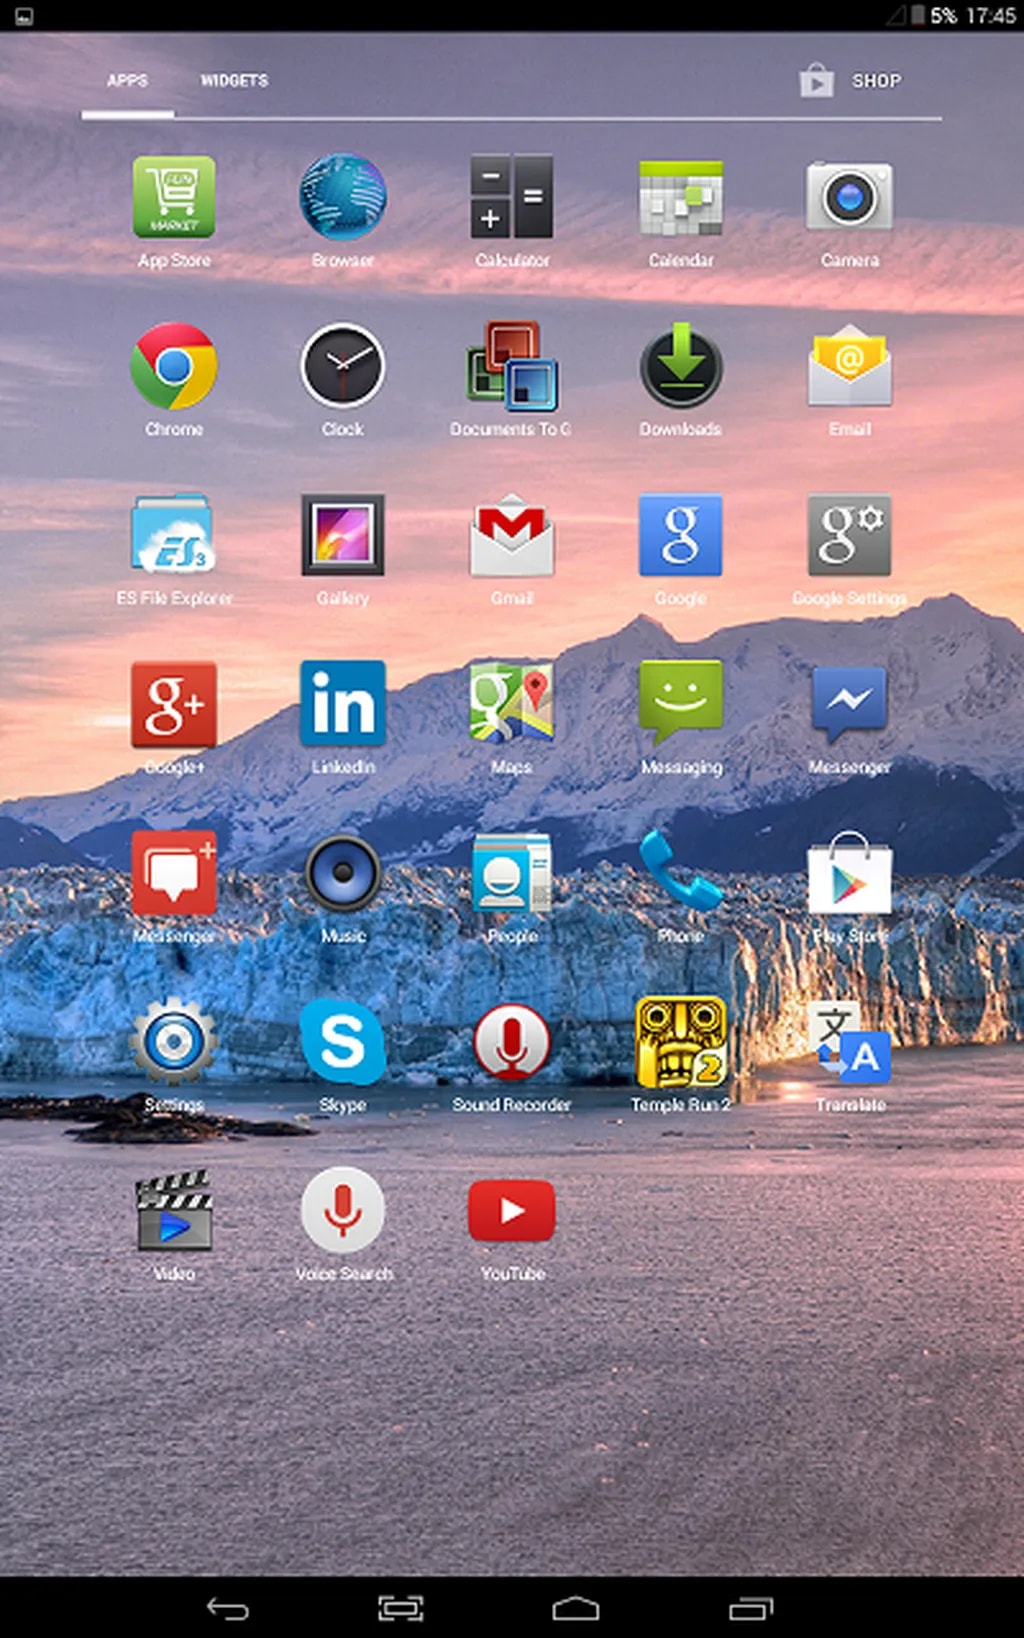Launch the LinkedIn app
This screenshot has width=1024, height=1638.
pos(342,705)
